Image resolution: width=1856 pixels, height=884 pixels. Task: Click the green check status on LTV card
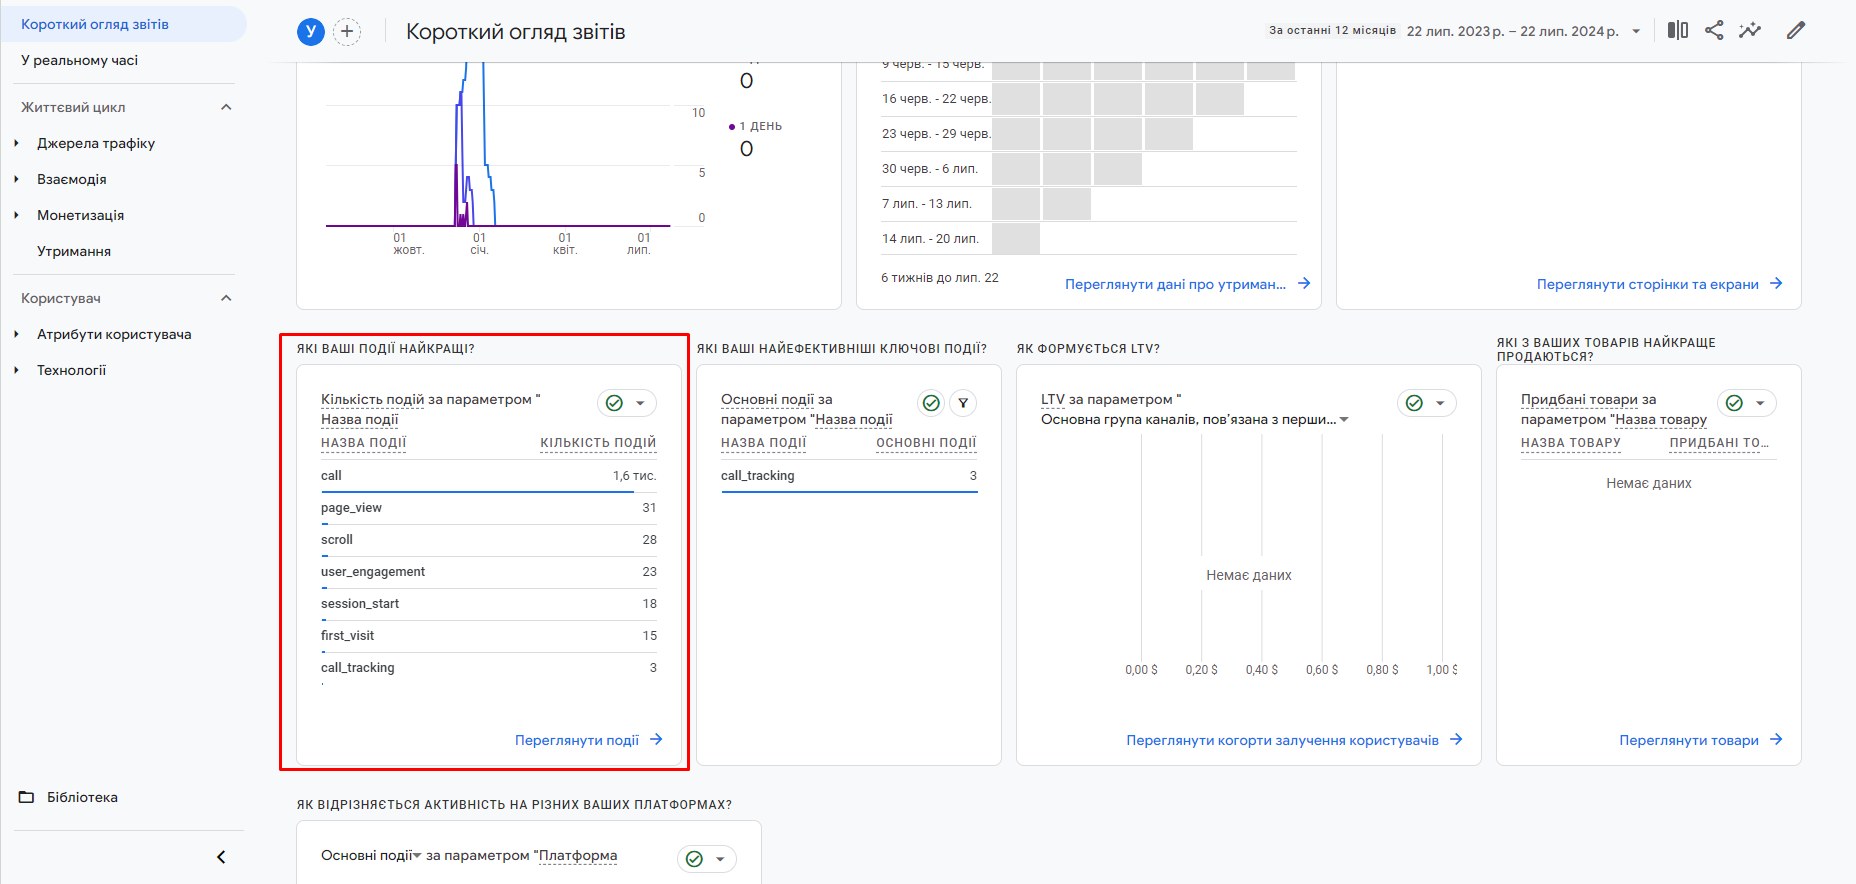point(1414,403)
